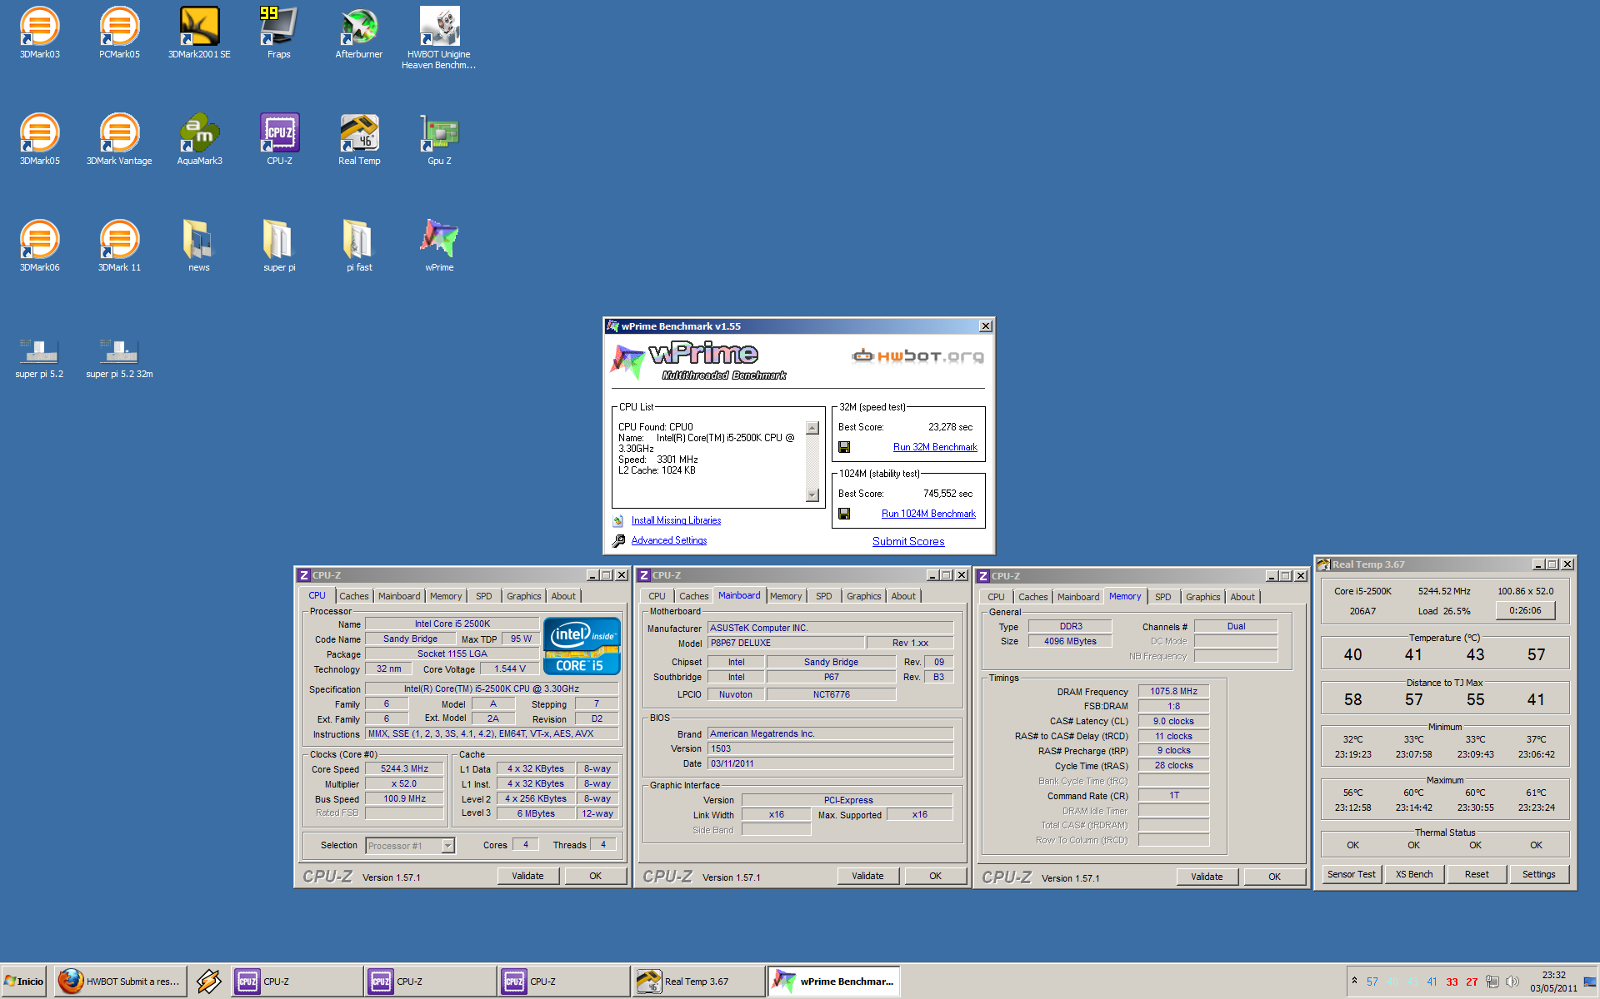This screenshot has height=999, width=1600.
Task: Open the Fraps desktop shortcut
Action: click(279, 33)
